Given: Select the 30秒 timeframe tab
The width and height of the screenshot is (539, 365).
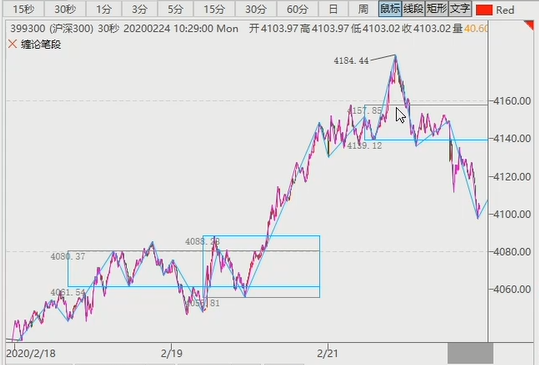Looking at the screenshot, I should (65, 9).
